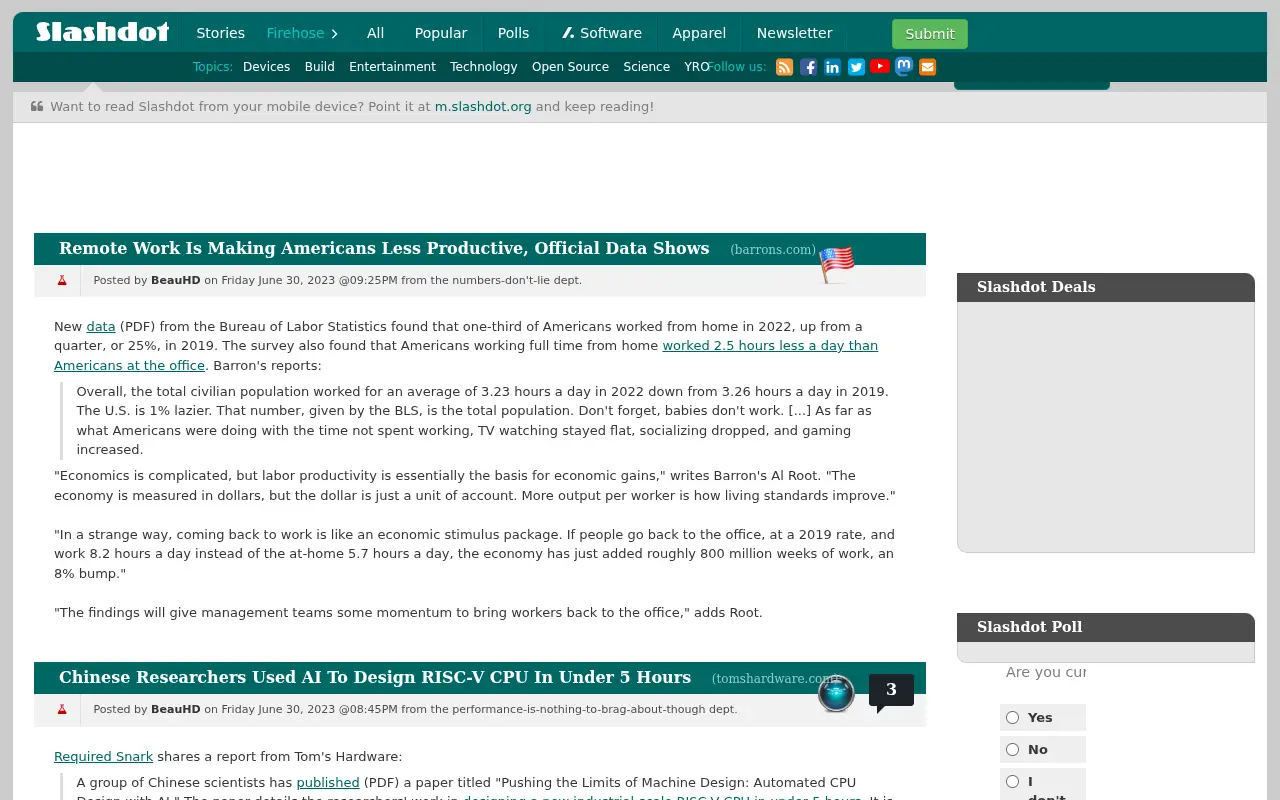The image size is (1280, 800).
Task: Select the No poll option
Action: pyautogui.click(x=1012, y=749)
